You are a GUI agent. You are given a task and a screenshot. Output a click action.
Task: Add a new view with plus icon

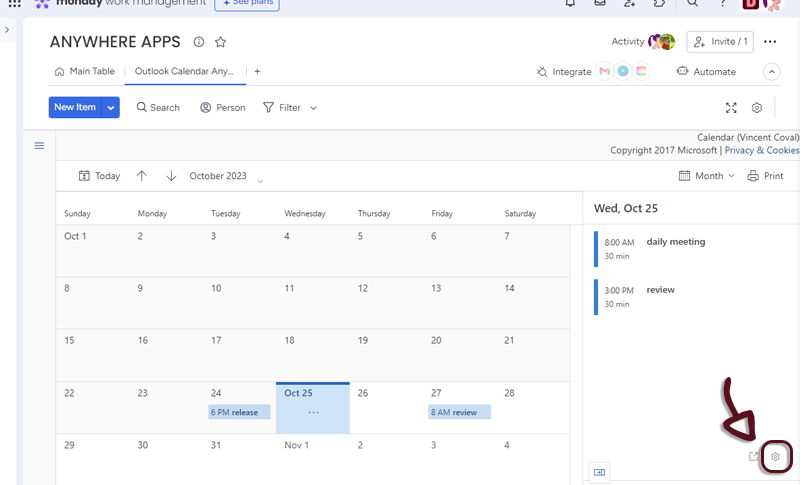257,72
